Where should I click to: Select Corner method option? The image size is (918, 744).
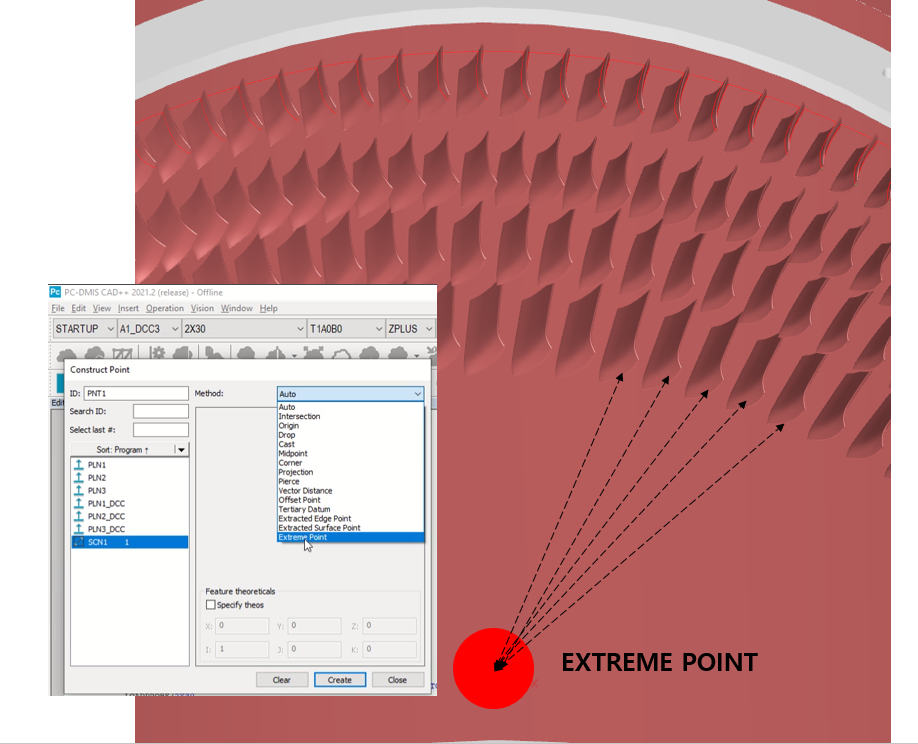(350, 463)
